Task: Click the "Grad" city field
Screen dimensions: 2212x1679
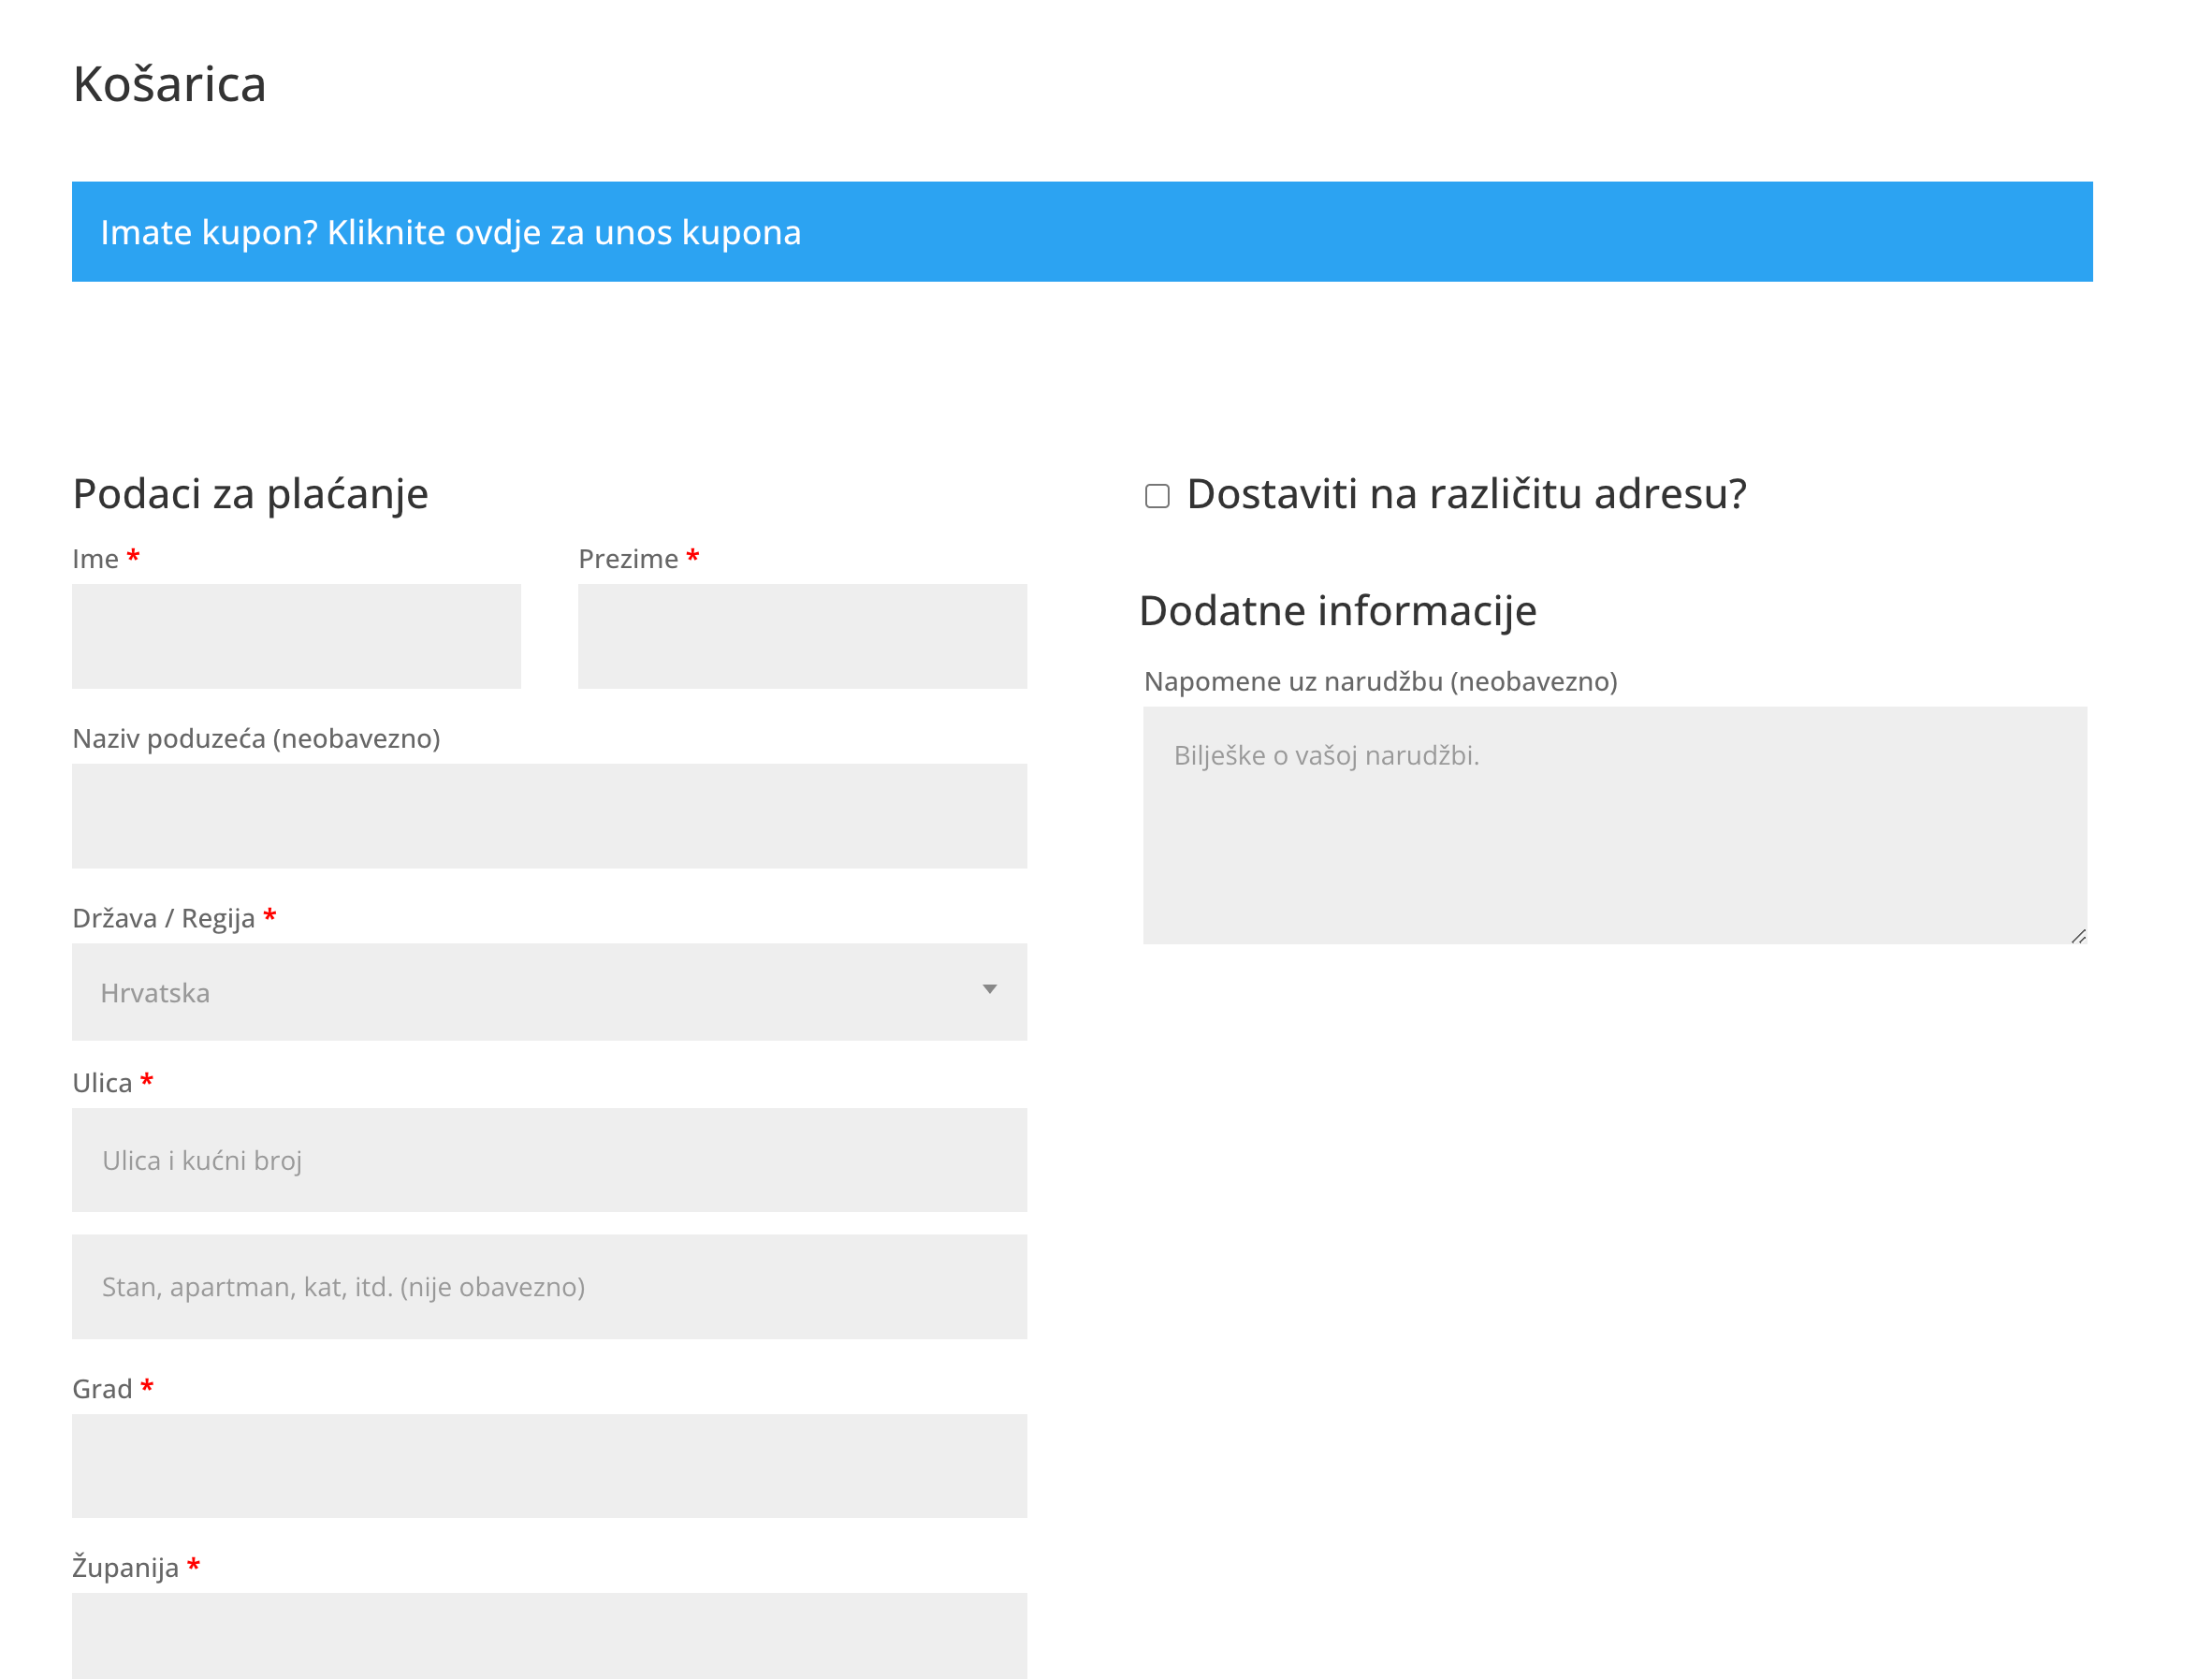Action: 549,1466
